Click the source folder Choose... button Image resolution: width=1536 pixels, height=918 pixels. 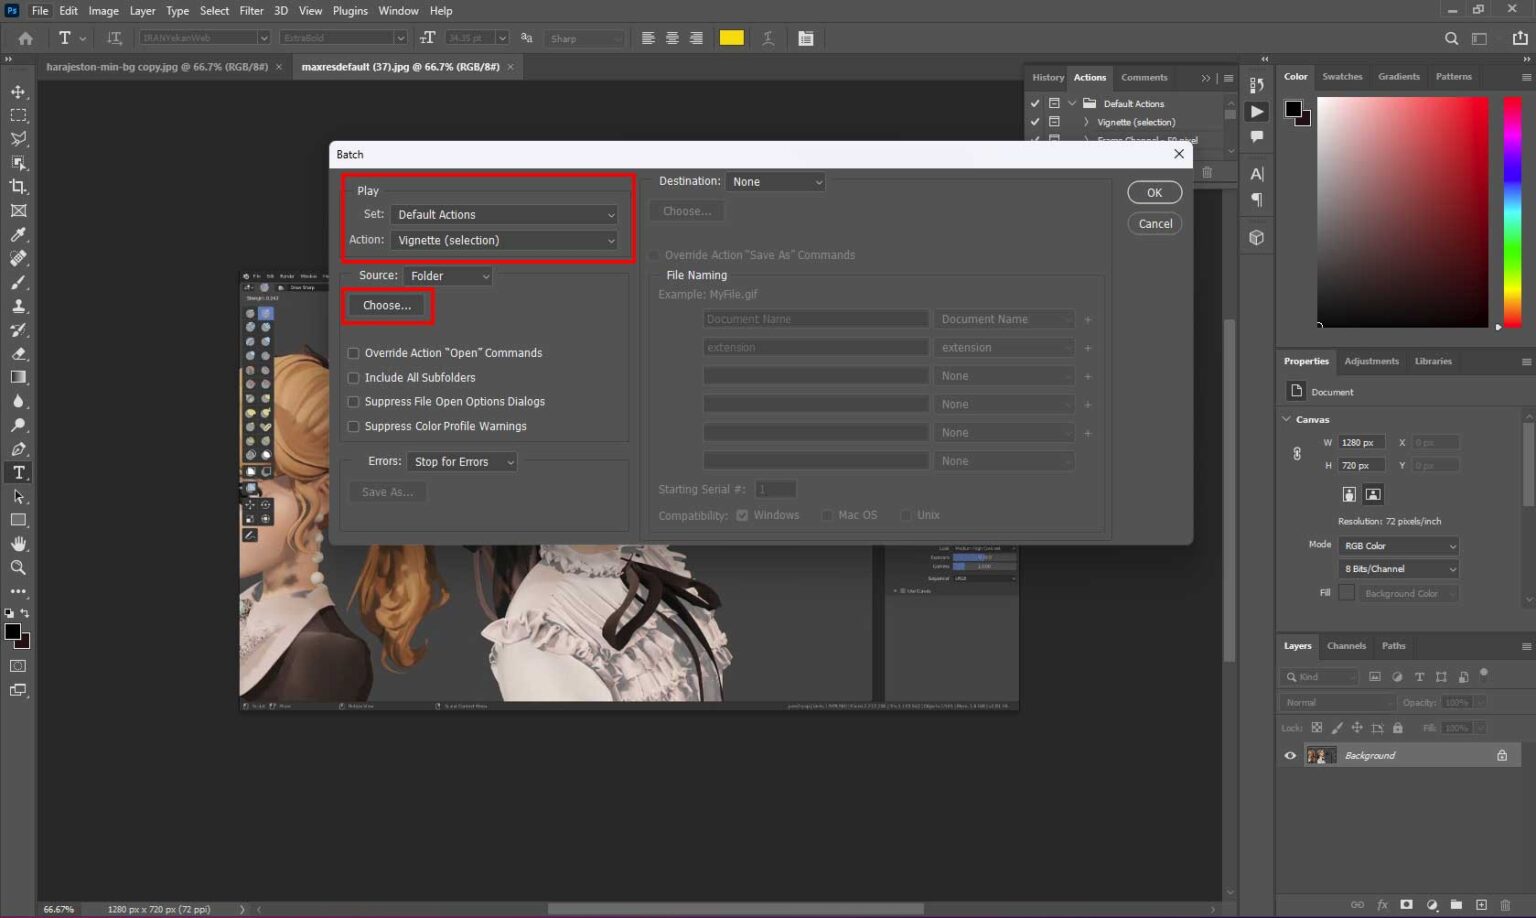(387, 306)
